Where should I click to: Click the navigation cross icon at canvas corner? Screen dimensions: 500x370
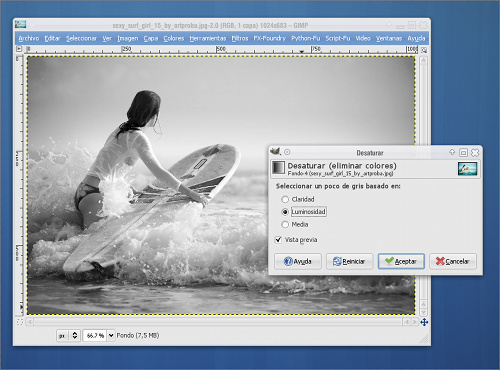[x=424, y=322]
